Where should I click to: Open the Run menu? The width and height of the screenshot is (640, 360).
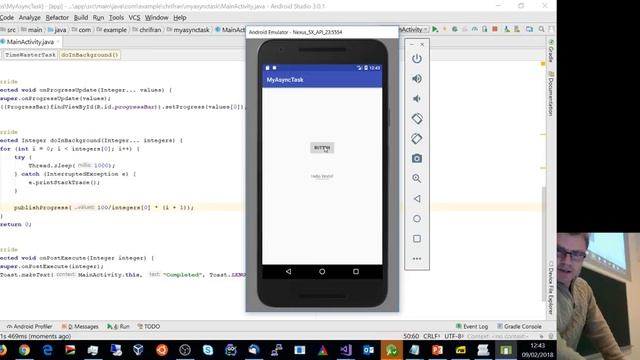(x=98, y=18)
